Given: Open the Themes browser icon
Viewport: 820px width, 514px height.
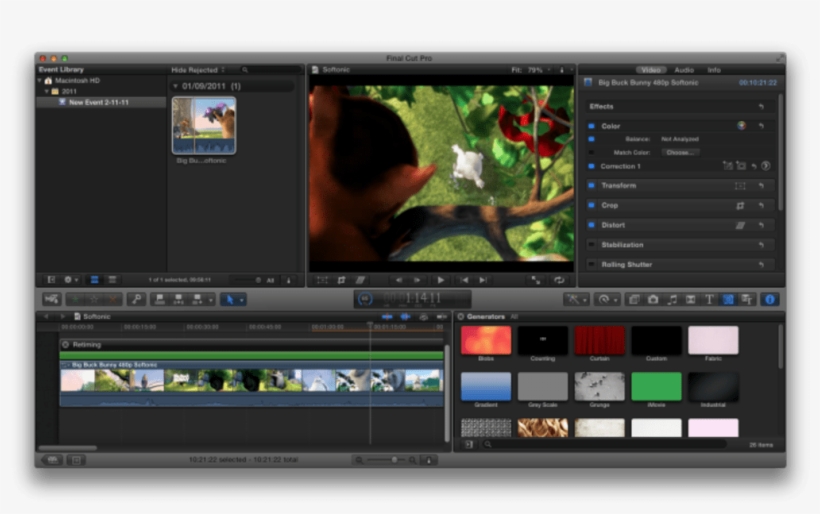Looking at the screenshot, I should [747, 299].
